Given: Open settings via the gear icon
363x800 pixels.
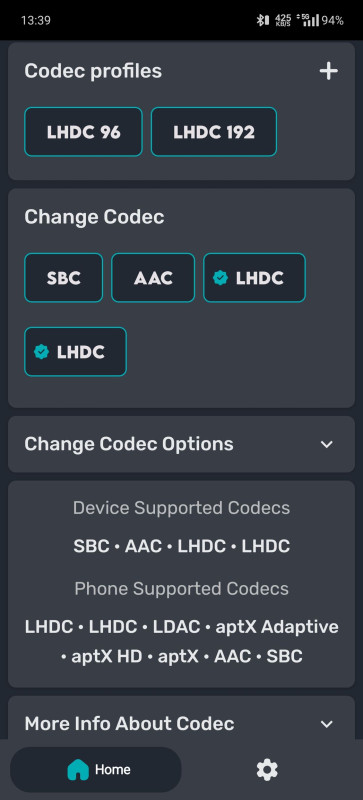Looking at the screenshot, I should (267, 769).
